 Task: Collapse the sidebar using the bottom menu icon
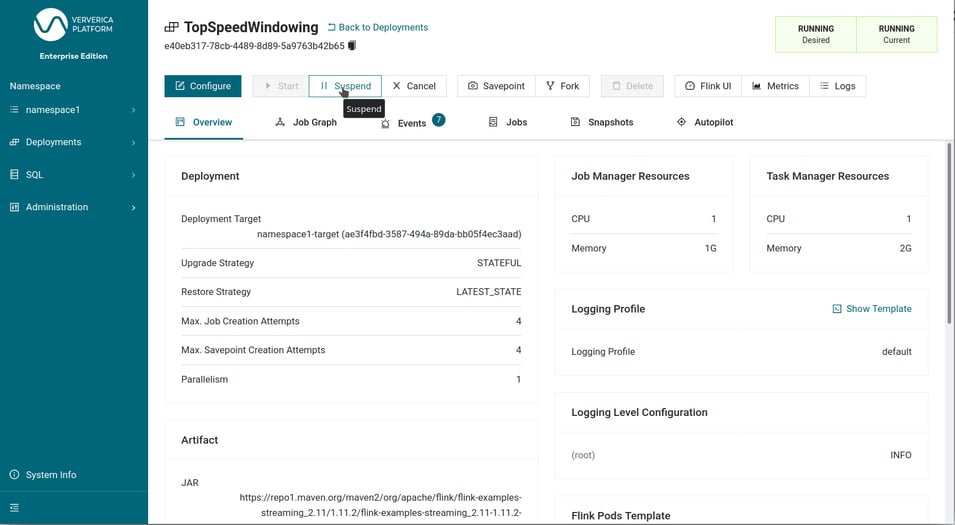coord(15,508)
